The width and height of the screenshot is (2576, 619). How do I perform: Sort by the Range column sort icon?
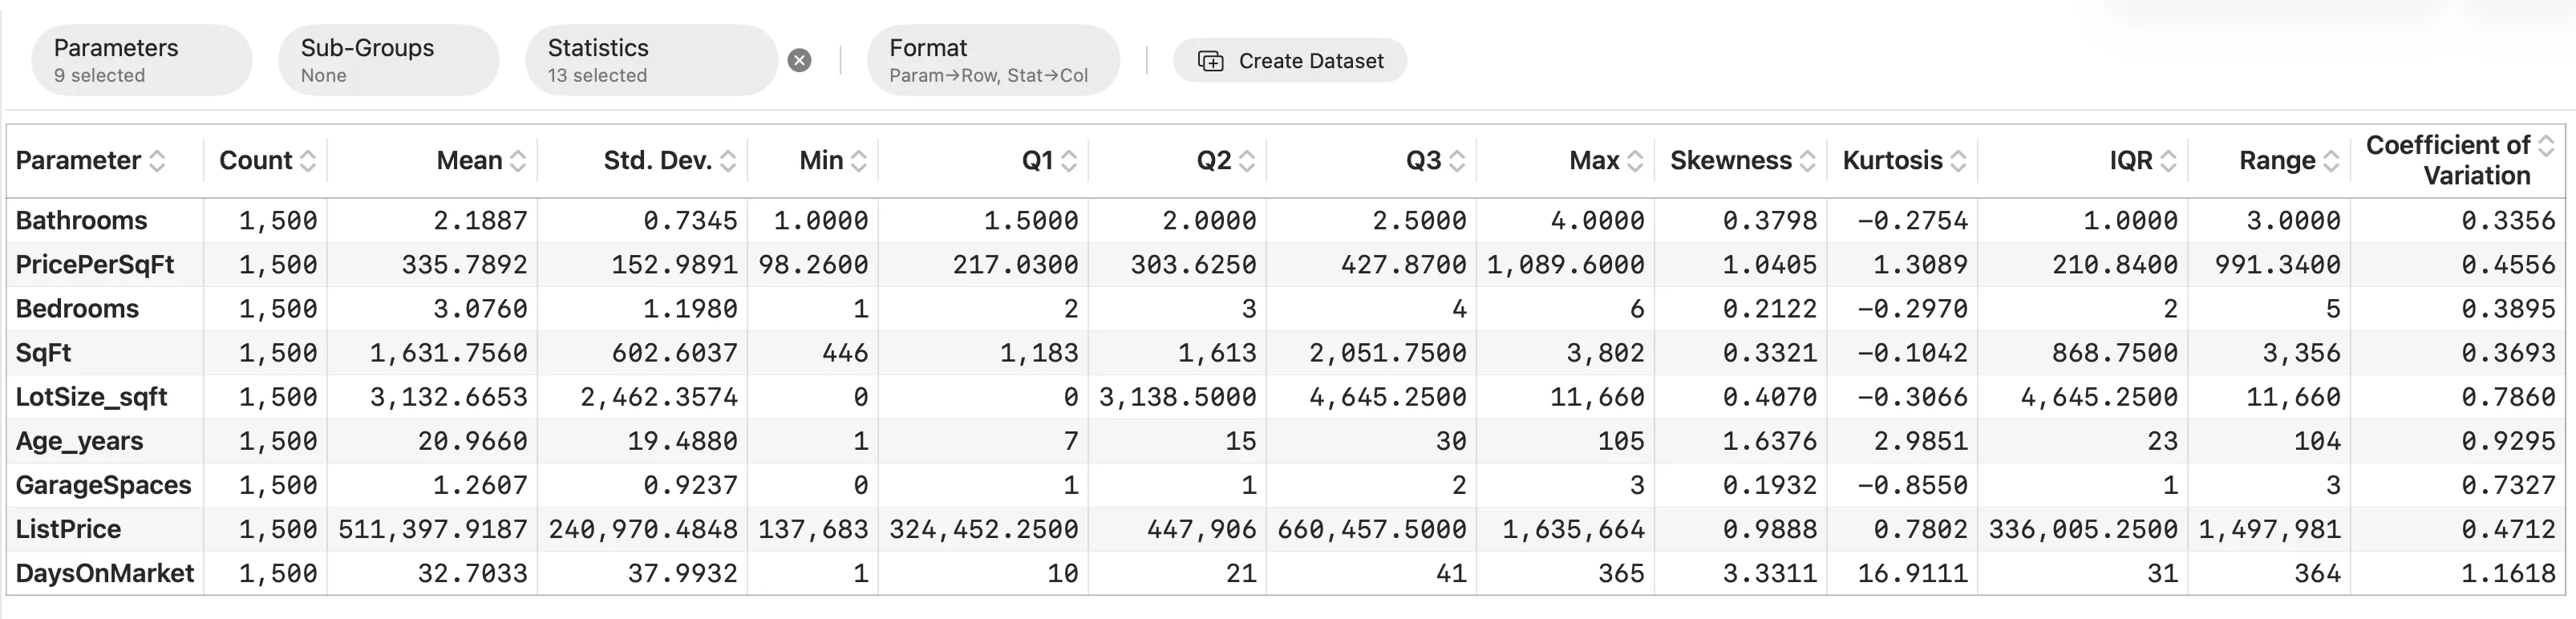2331,161
